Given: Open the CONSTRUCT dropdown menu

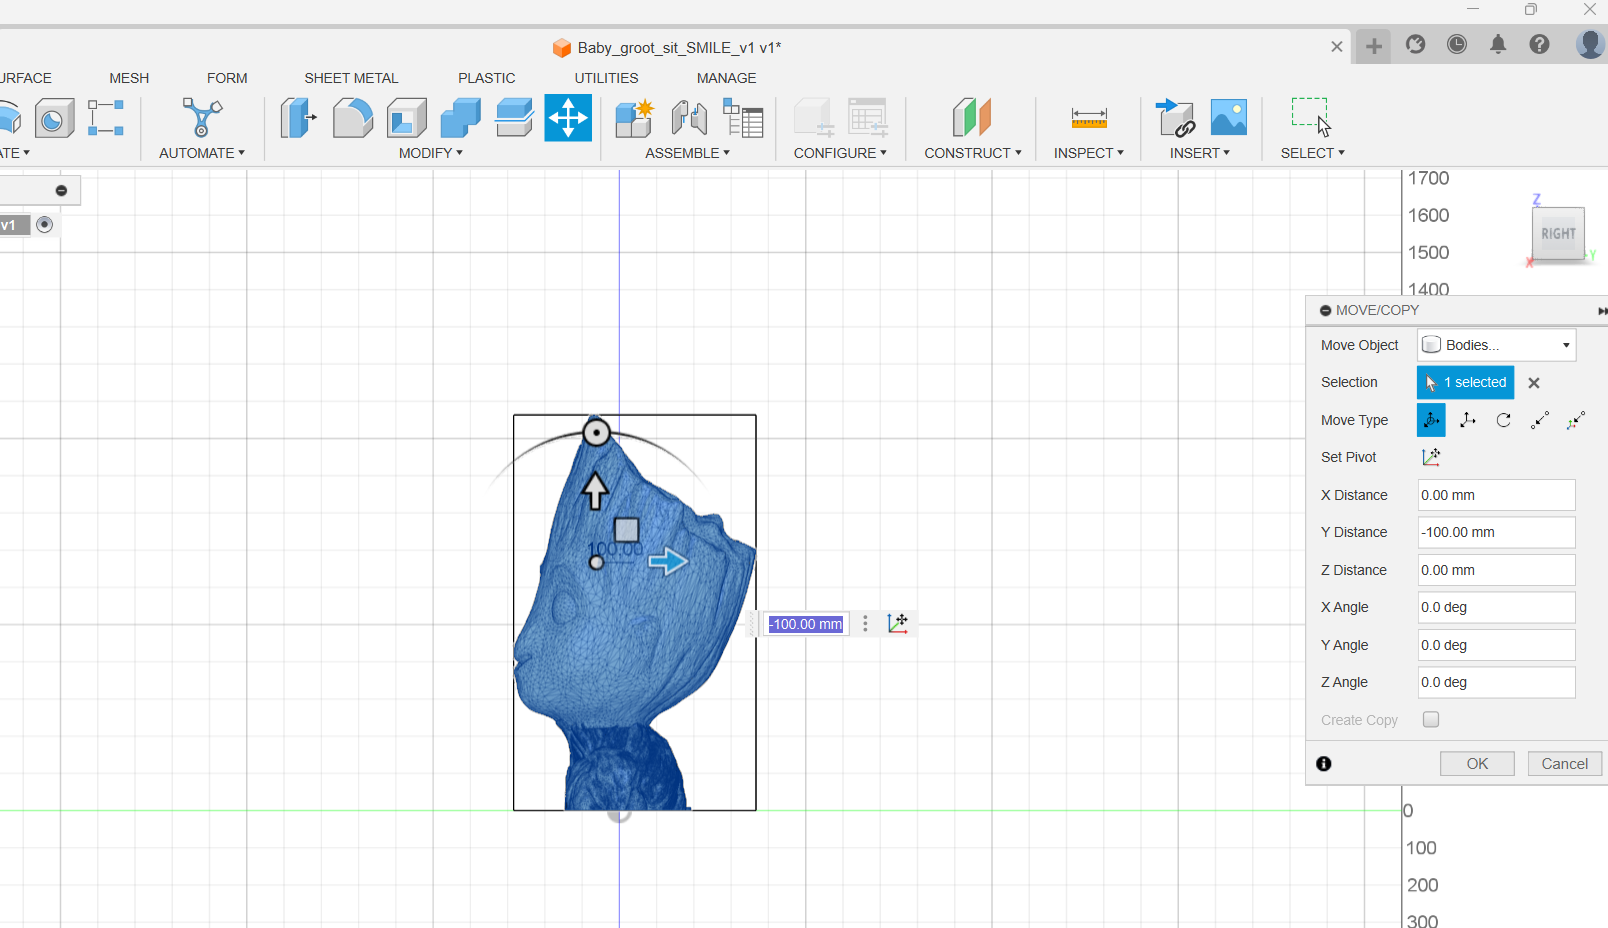Looking at the screenshot, I should (973, 153).
